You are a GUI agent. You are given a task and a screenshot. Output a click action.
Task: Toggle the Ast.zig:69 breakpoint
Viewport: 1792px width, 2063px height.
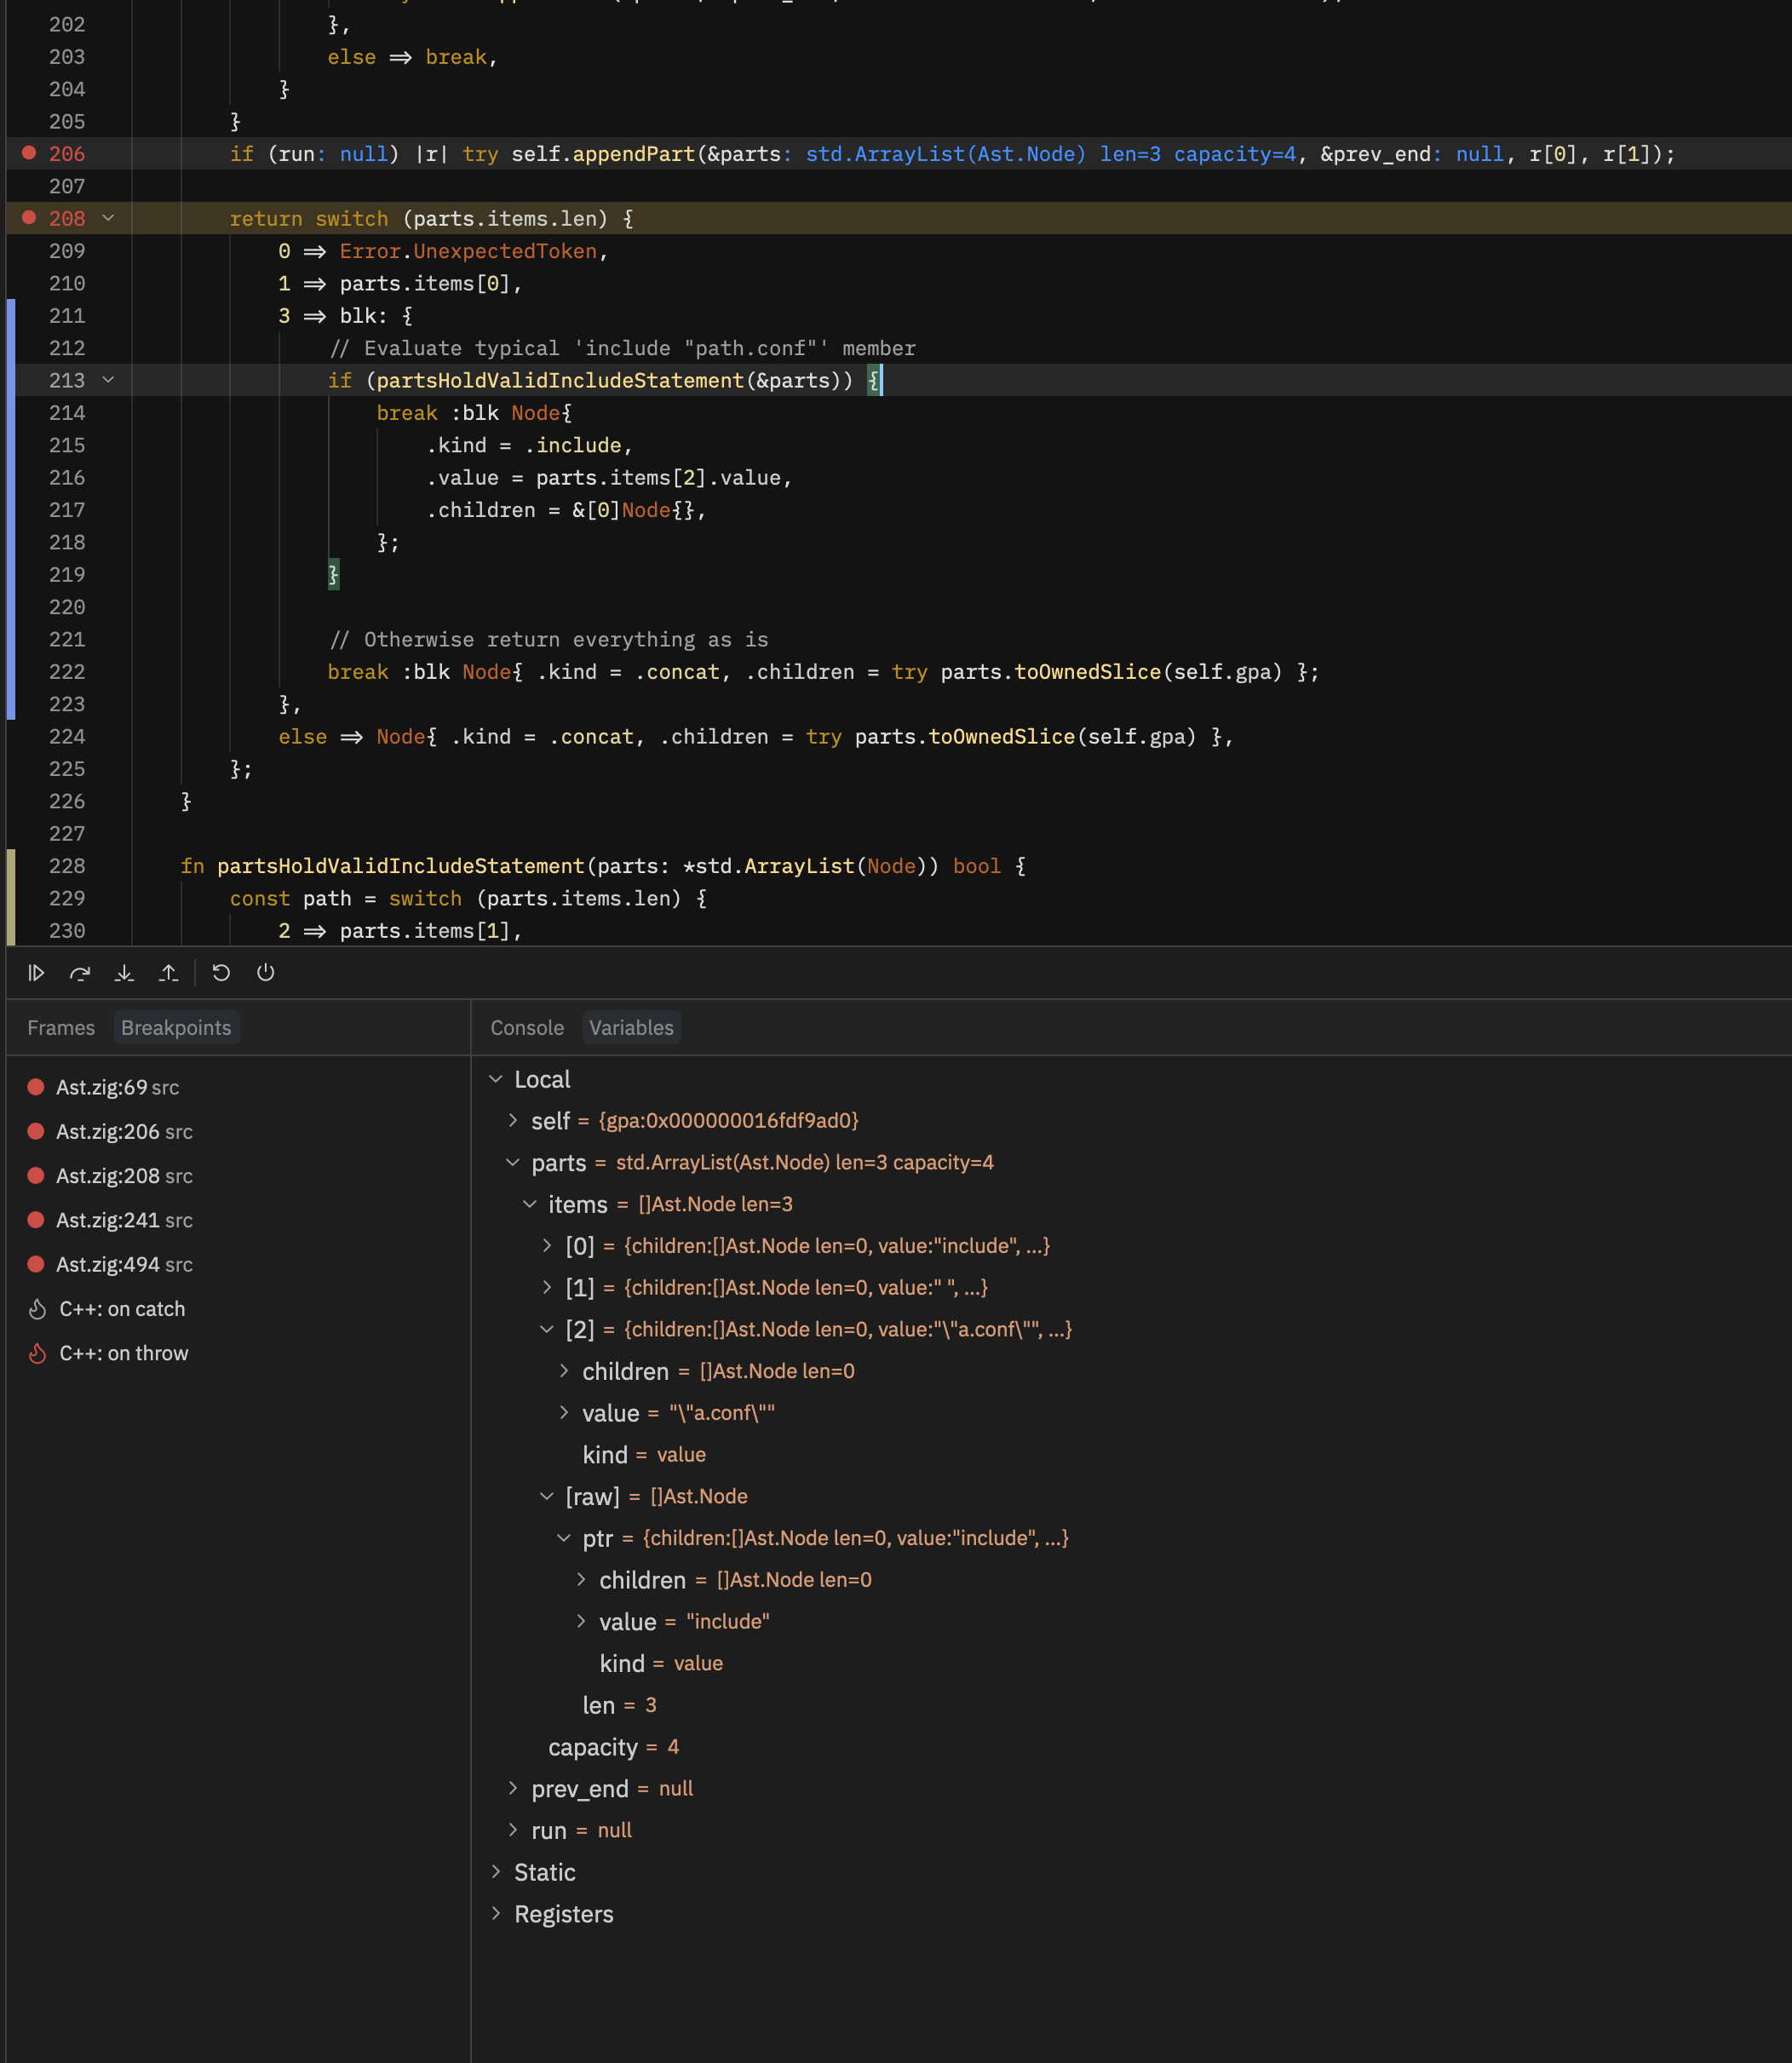tap(36, 1087)
